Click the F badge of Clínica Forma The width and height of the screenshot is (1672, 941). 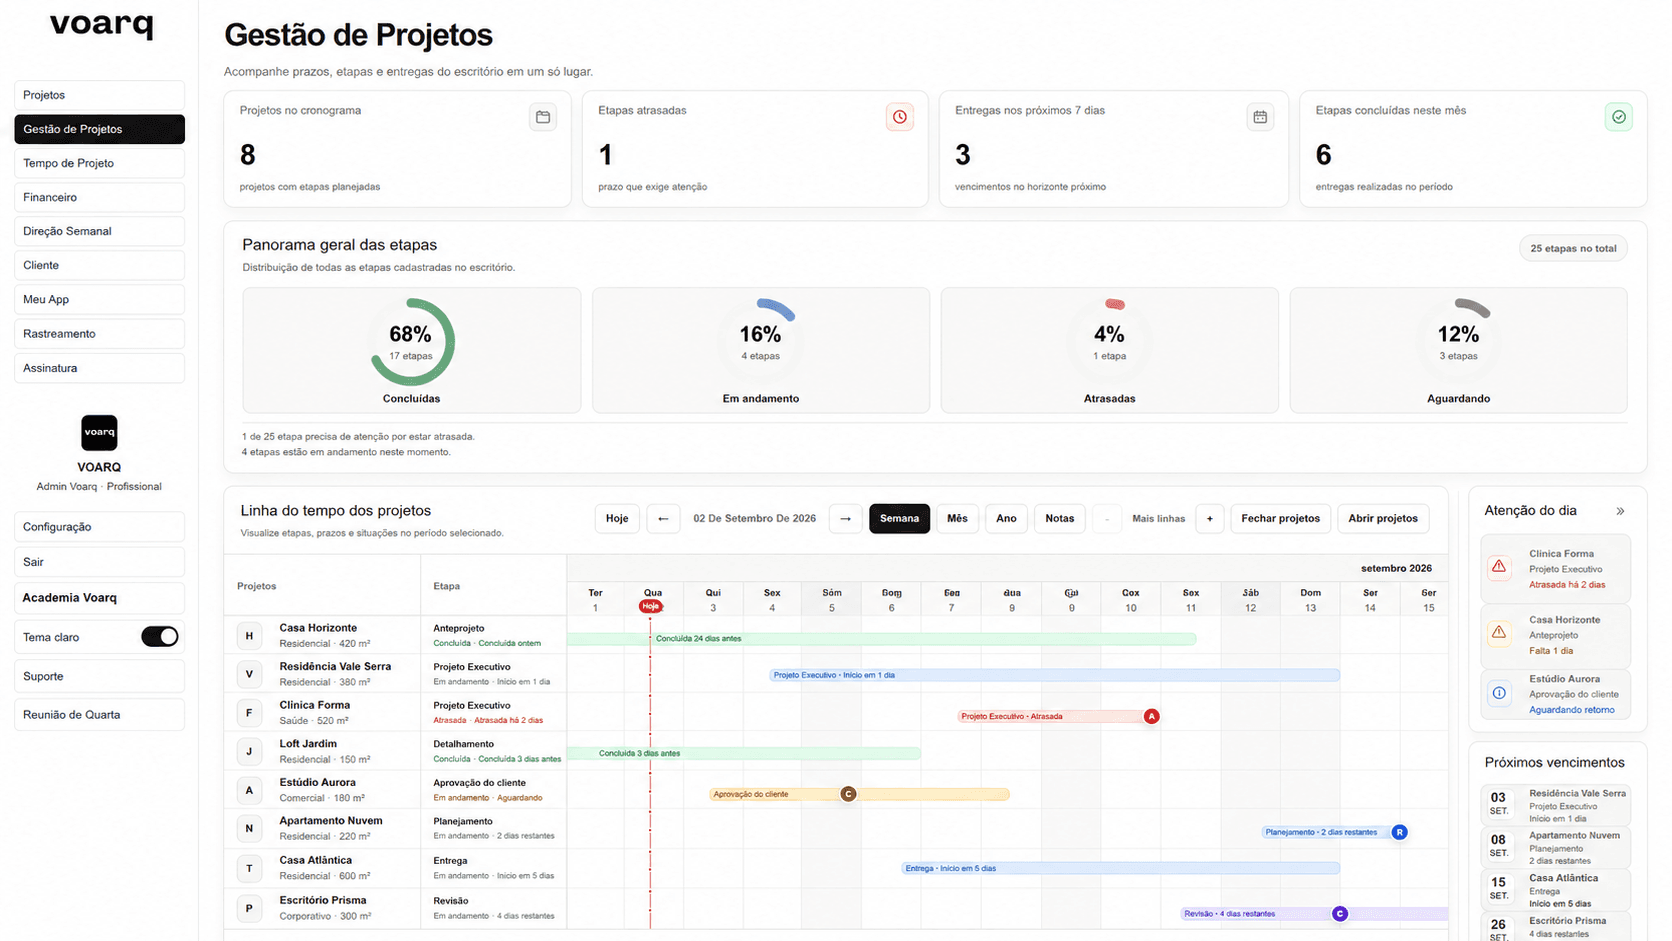[249, 713]
